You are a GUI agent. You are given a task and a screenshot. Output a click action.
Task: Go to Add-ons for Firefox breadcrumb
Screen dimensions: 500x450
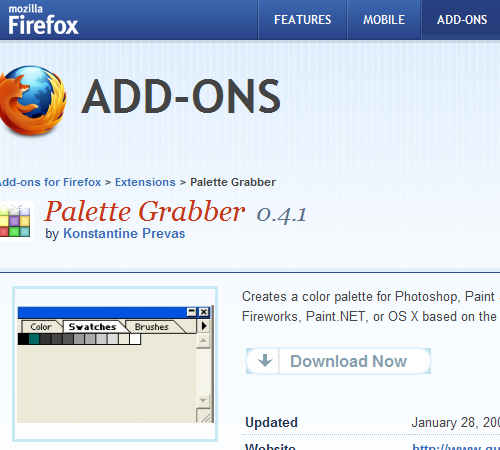click(x=50, y=182)
